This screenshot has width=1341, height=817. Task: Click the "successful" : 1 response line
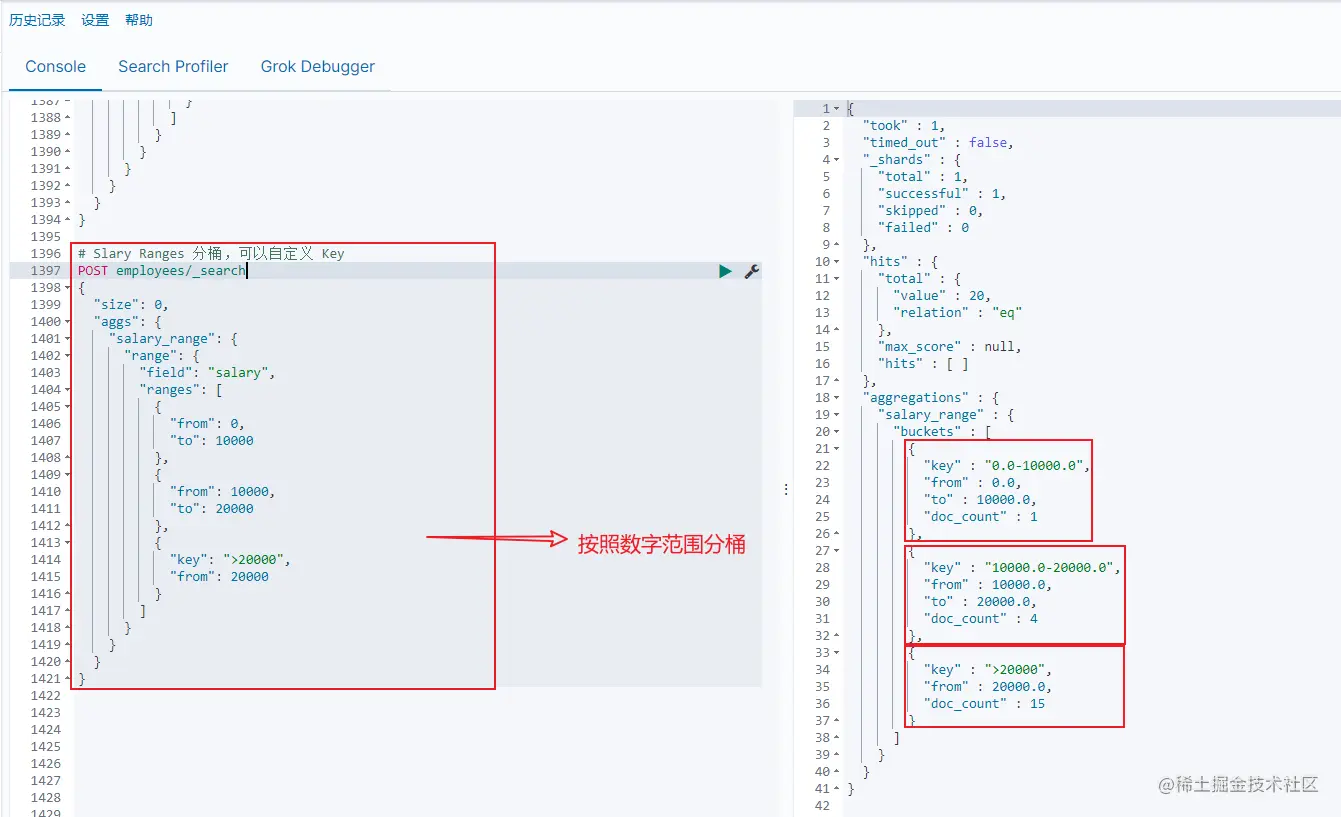pyautogui.click(x=943, y=193)
